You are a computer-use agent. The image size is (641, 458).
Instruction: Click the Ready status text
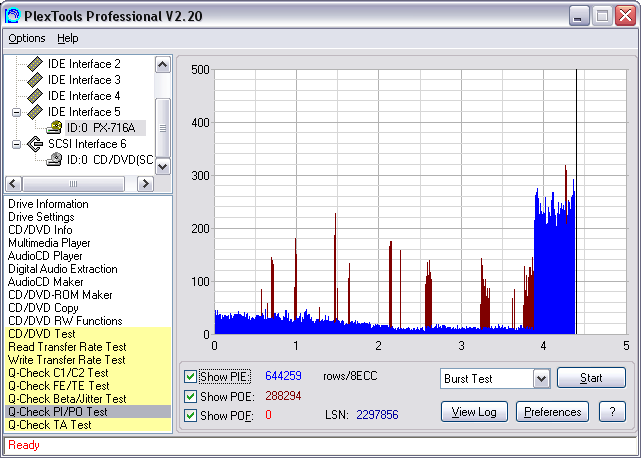[x=24, y=445]
